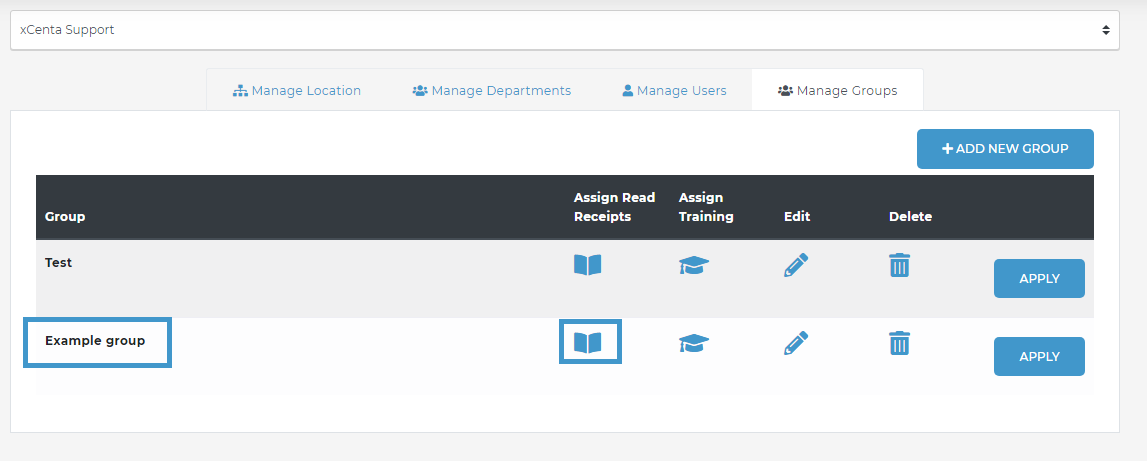Edit the Test group with pencil icon
The image size is (1147, 461).
coord(796,265)
